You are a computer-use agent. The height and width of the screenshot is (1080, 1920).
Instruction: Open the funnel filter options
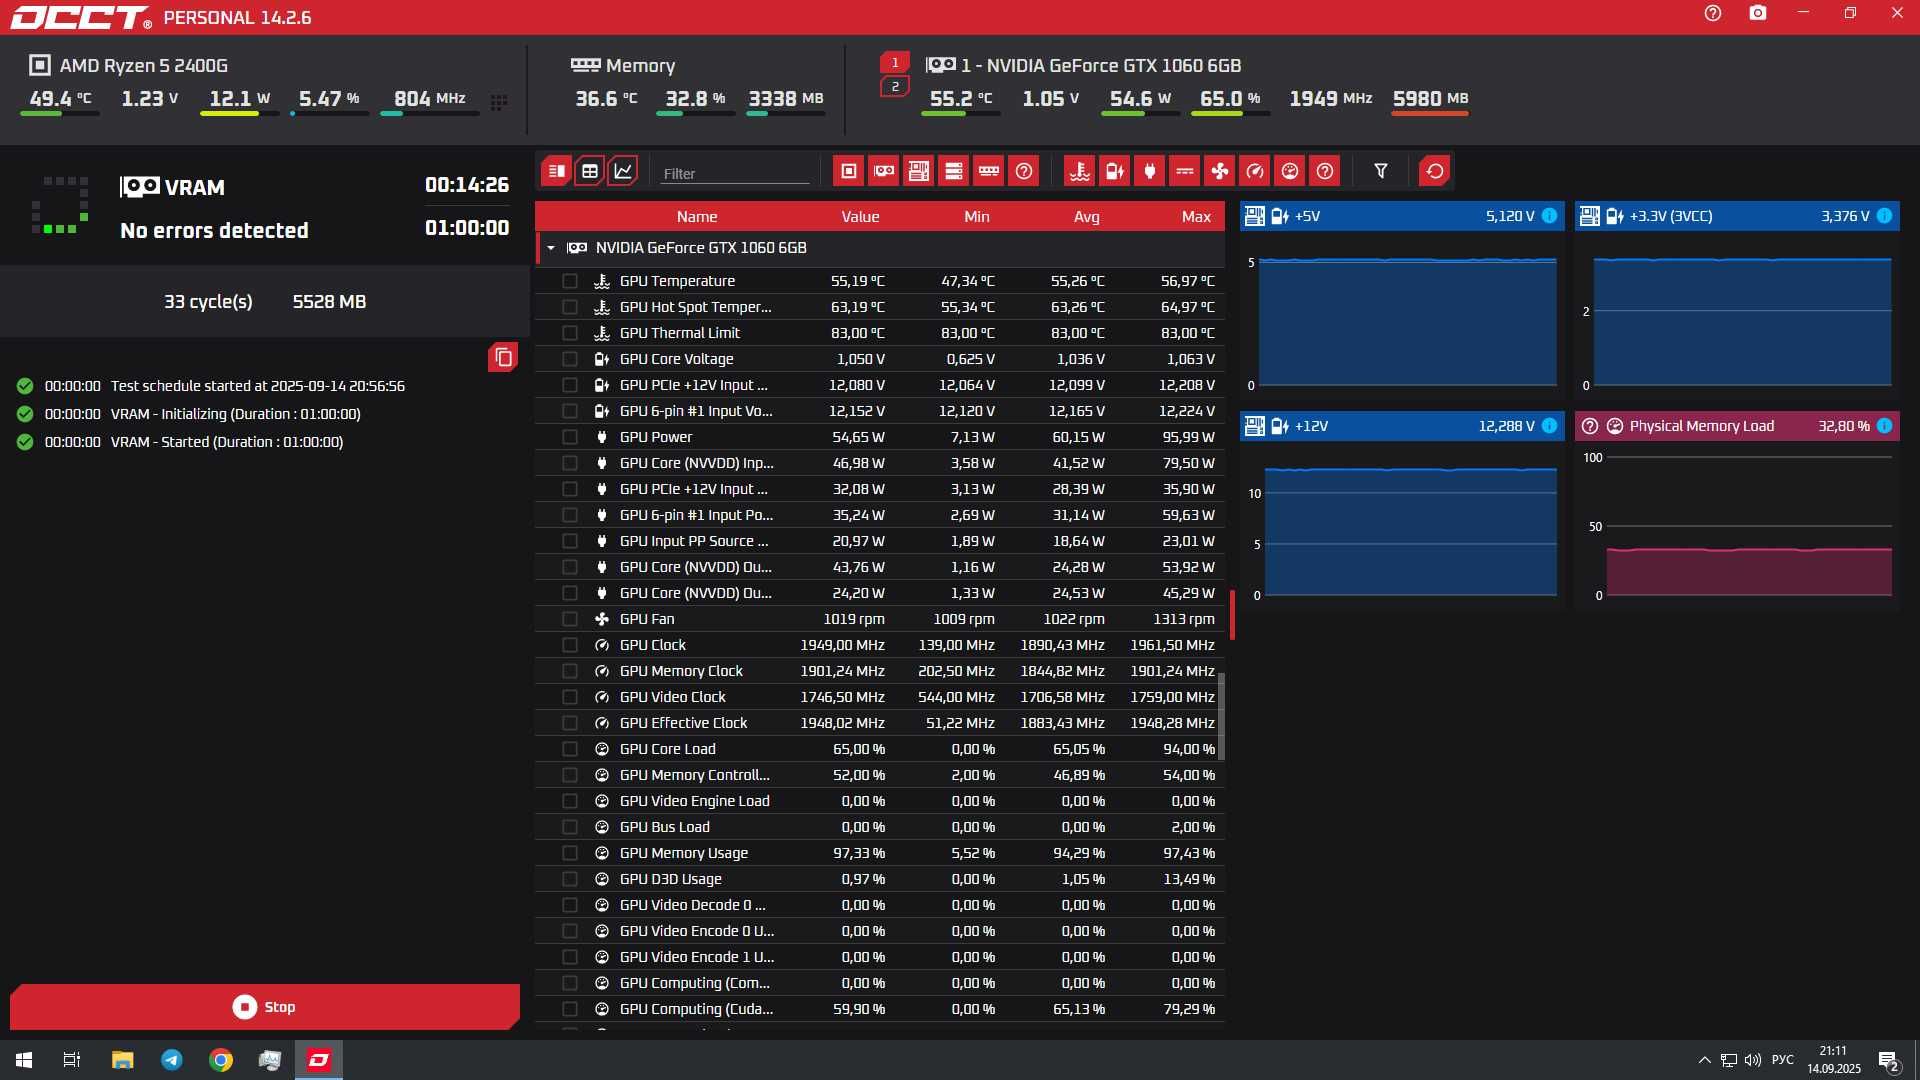pyautogui.click(x=1381, y=171)
